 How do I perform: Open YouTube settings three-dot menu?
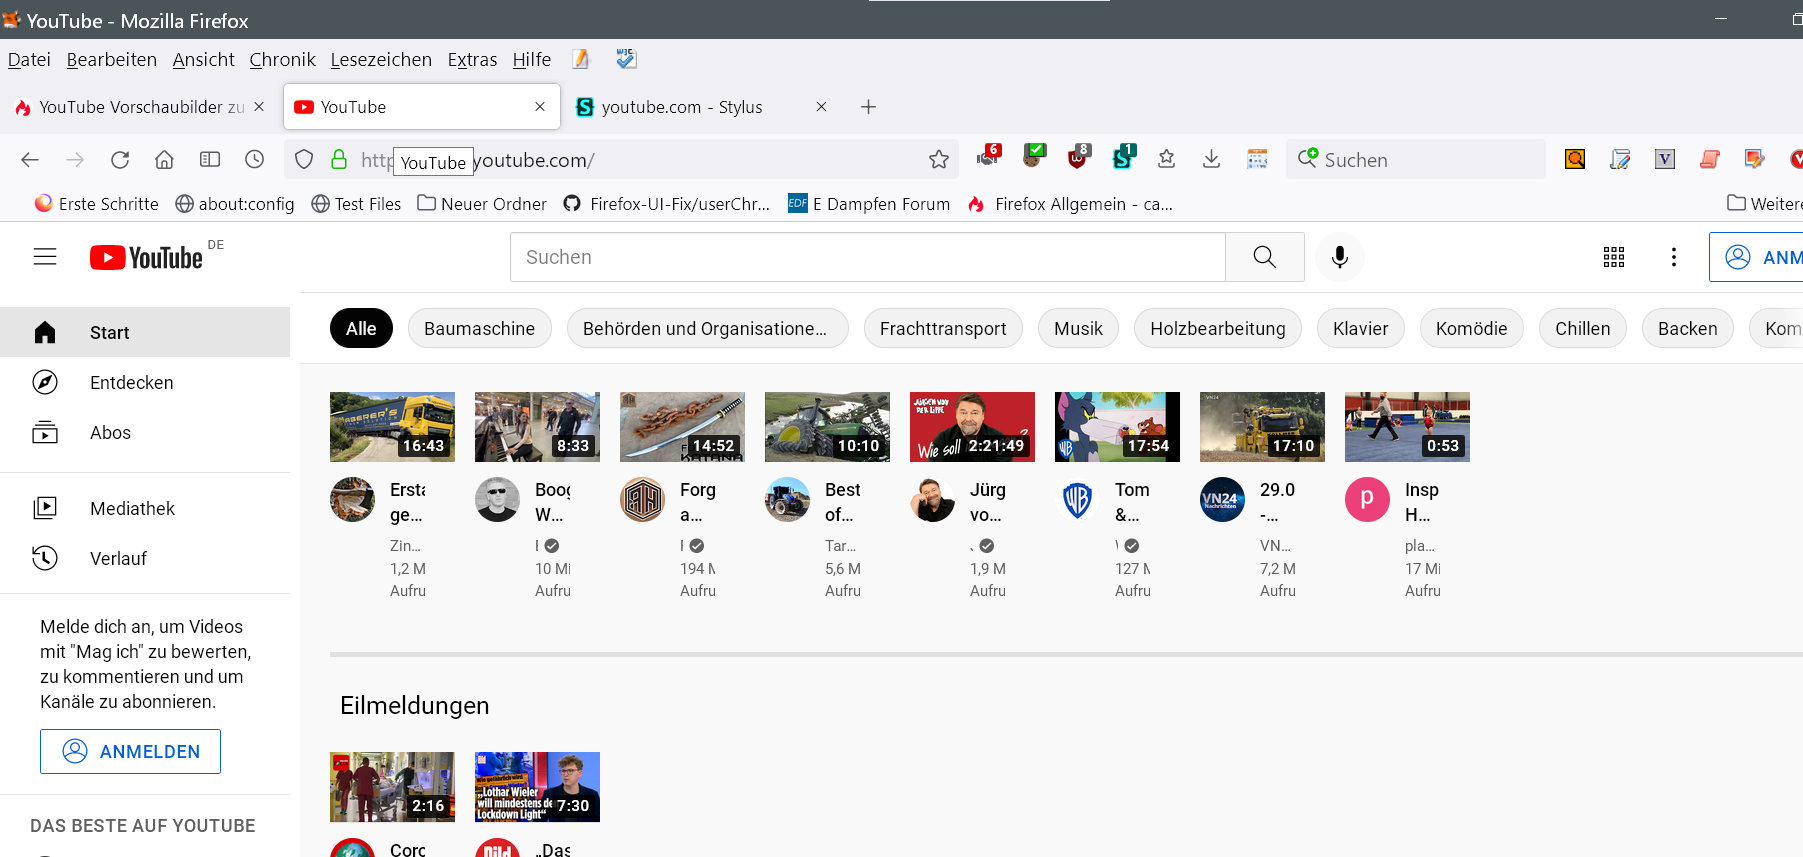[1673, 257]
